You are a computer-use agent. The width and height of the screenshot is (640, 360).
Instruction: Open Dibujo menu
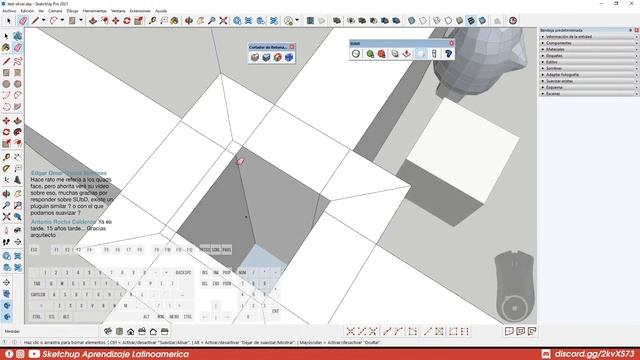[x=72, y=11]
